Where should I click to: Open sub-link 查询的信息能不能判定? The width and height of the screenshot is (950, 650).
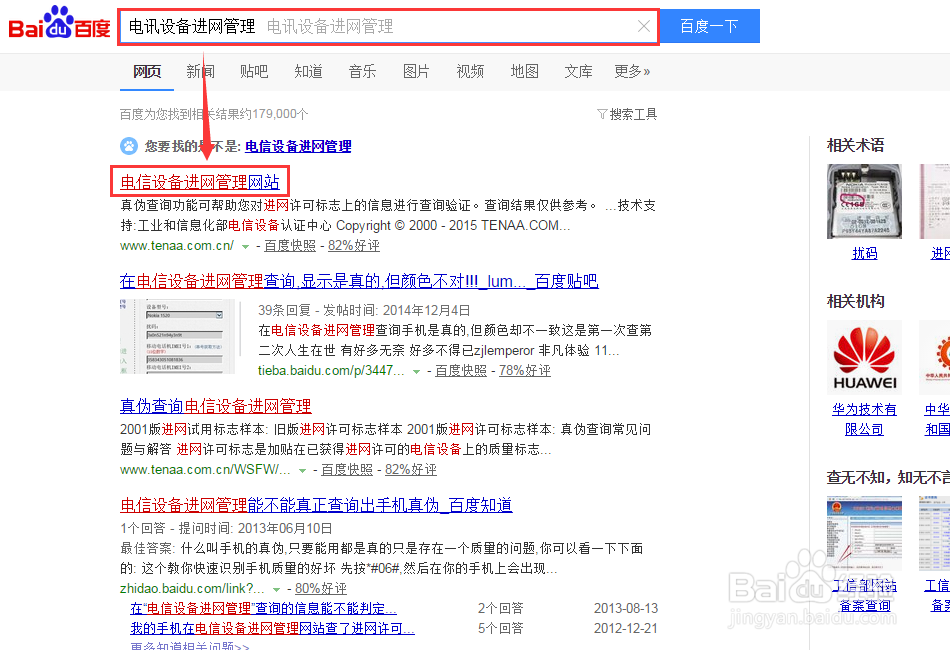pos(264,608)
